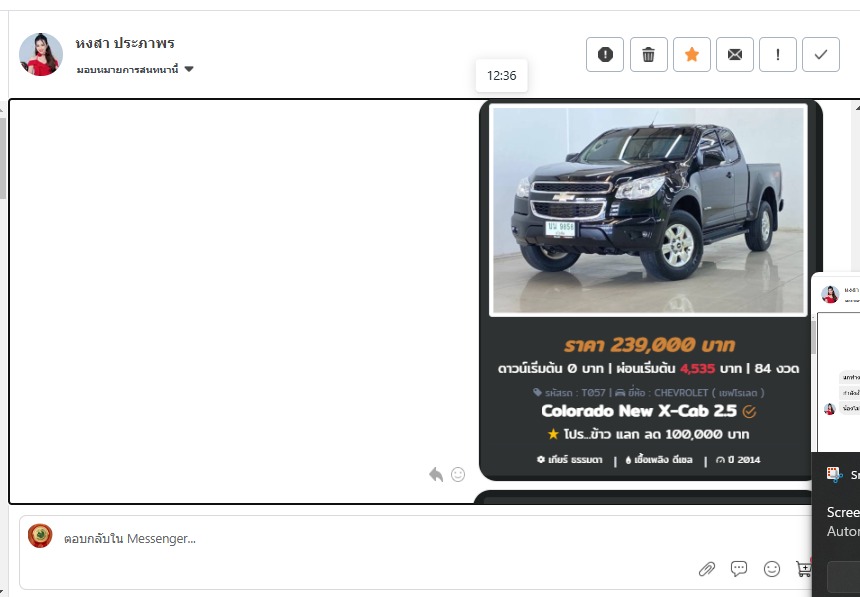Click the car code T057 line

(648, 392)
